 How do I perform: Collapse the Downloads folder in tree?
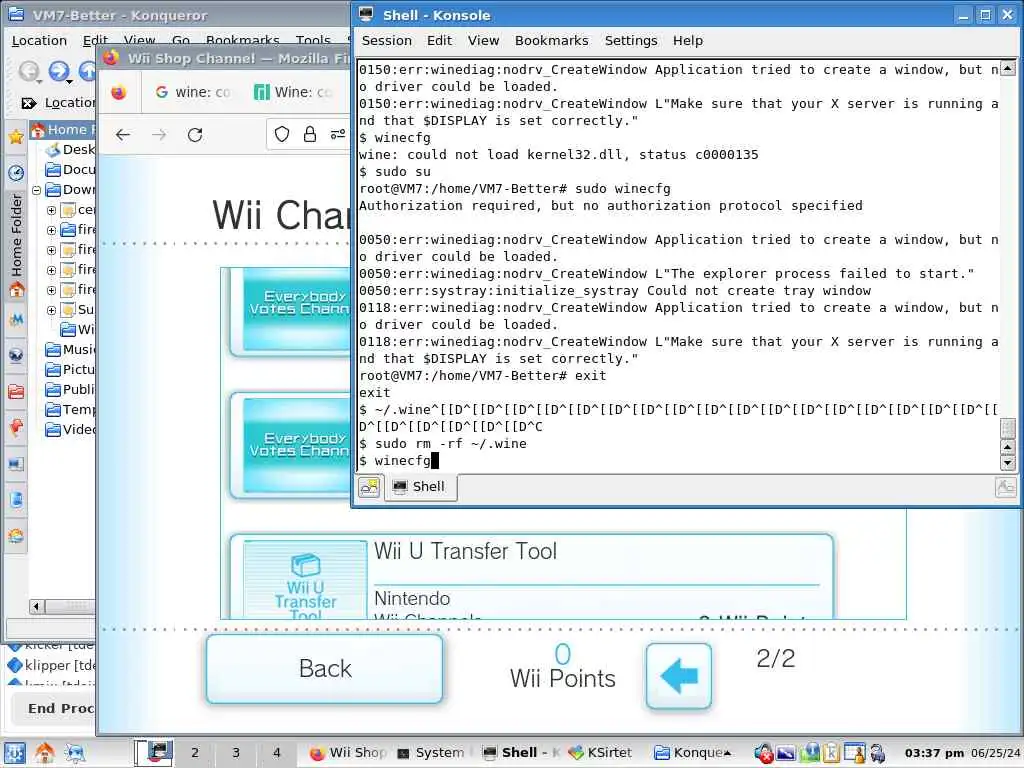pos(37,190)
